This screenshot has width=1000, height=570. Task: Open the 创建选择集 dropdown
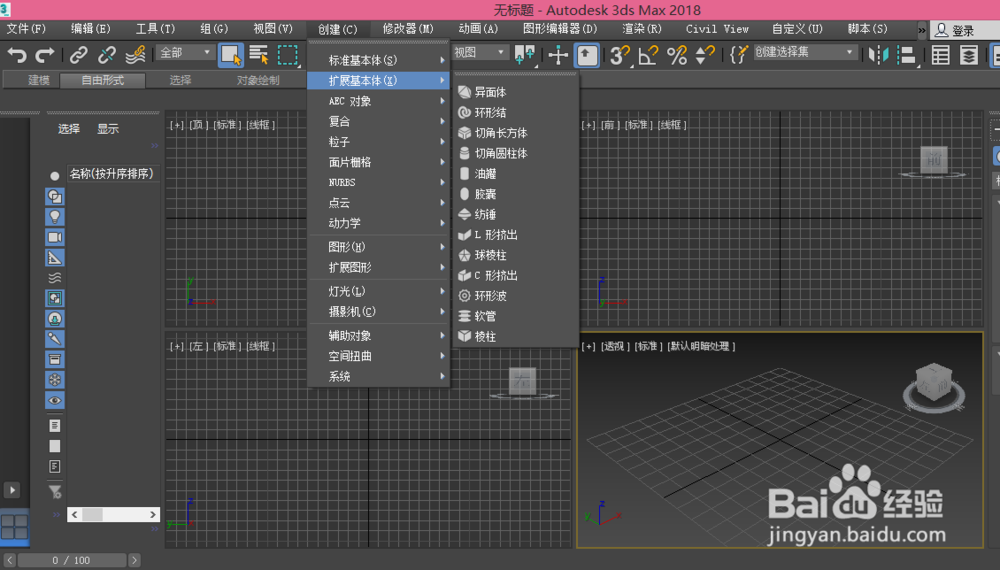tap(805, 52)
